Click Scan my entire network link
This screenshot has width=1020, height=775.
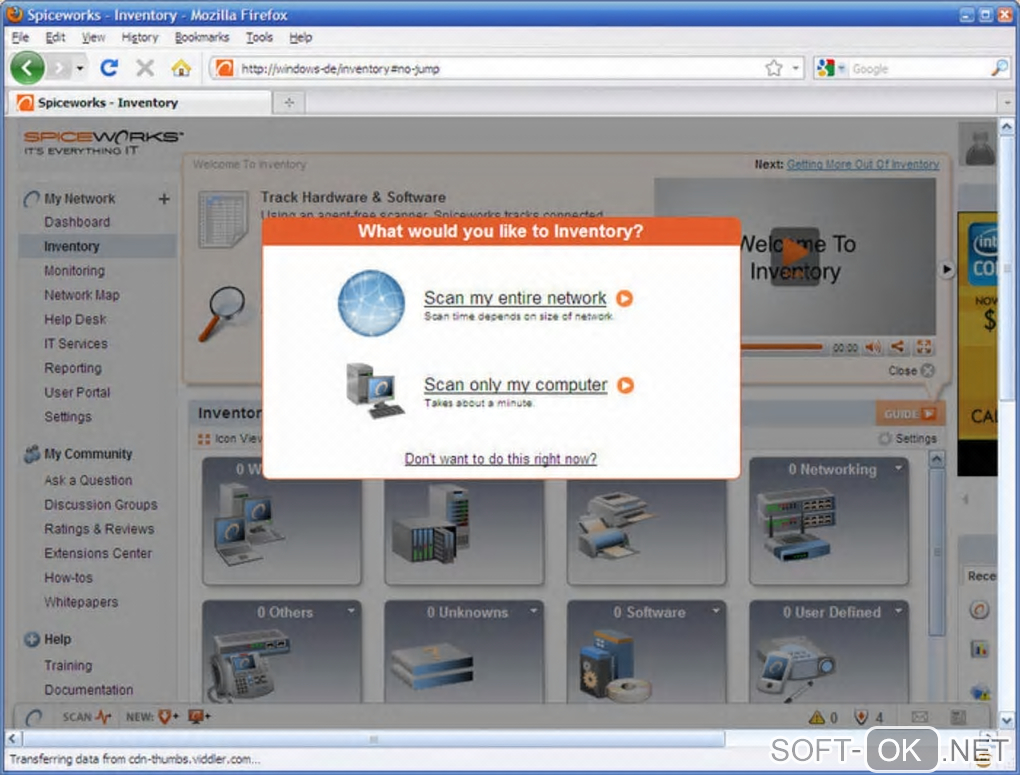(515, 298)
